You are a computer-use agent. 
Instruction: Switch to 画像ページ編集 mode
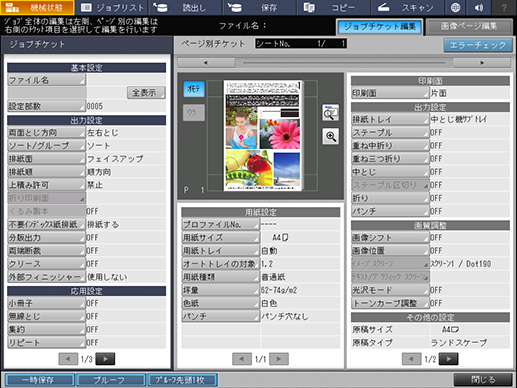tap(469, 26)
